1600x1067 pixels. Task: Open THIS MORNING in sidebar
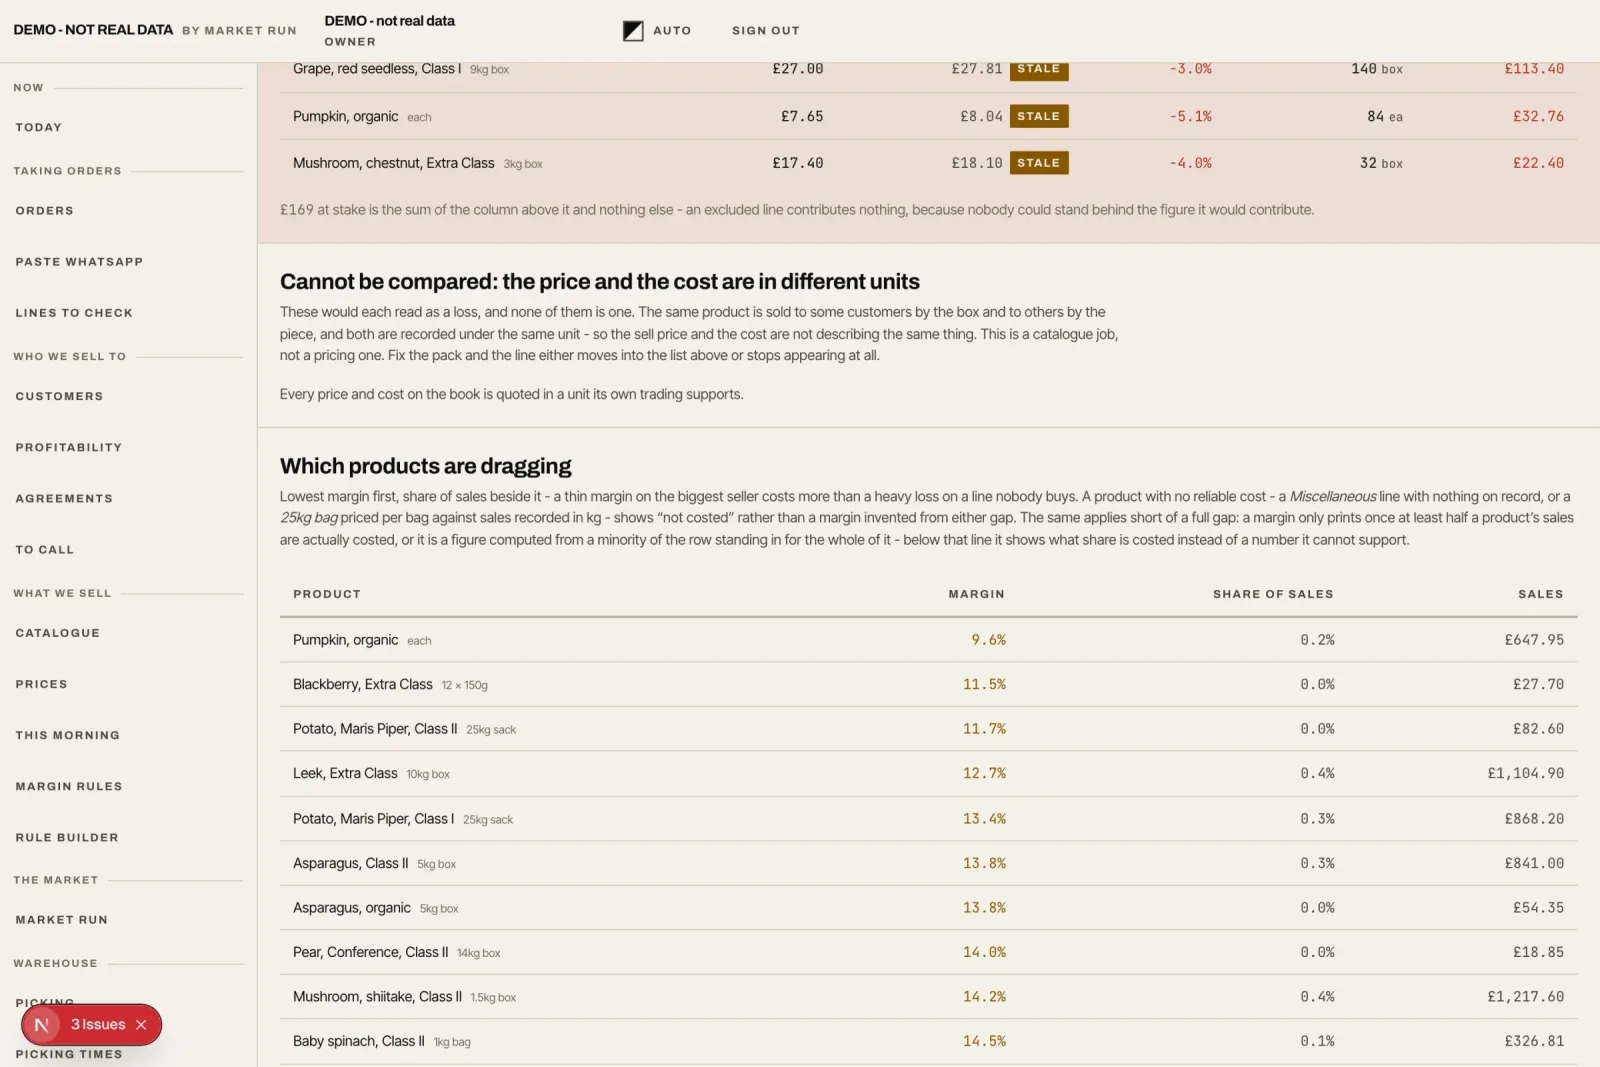(68, 736)
